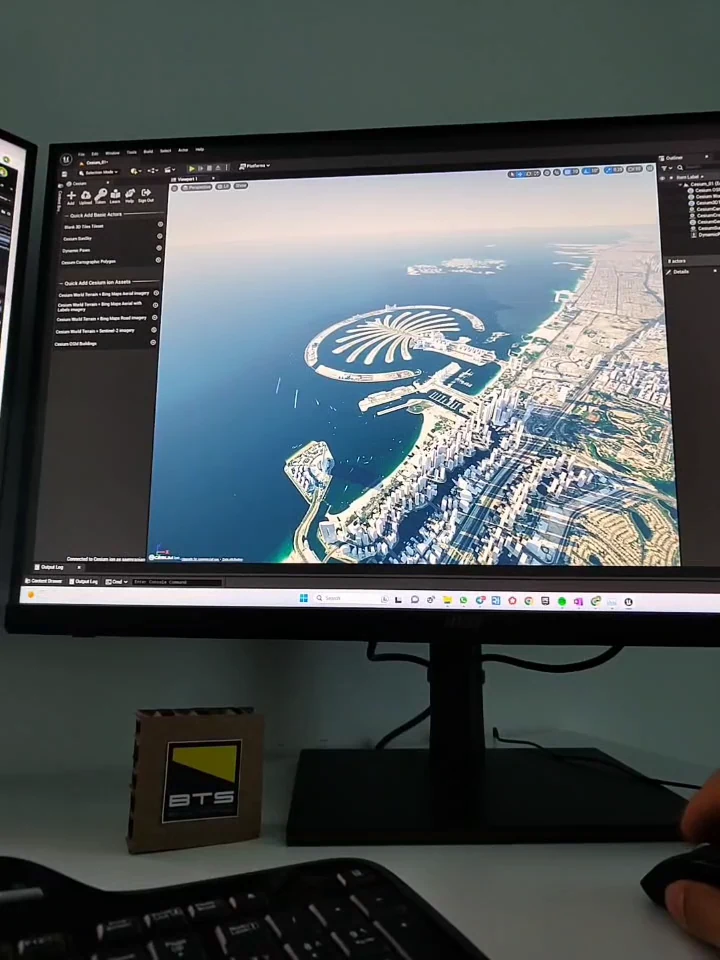Screen dimensions: 720x960
Task: Click the Stop button in toolbar
Action: 209,168
